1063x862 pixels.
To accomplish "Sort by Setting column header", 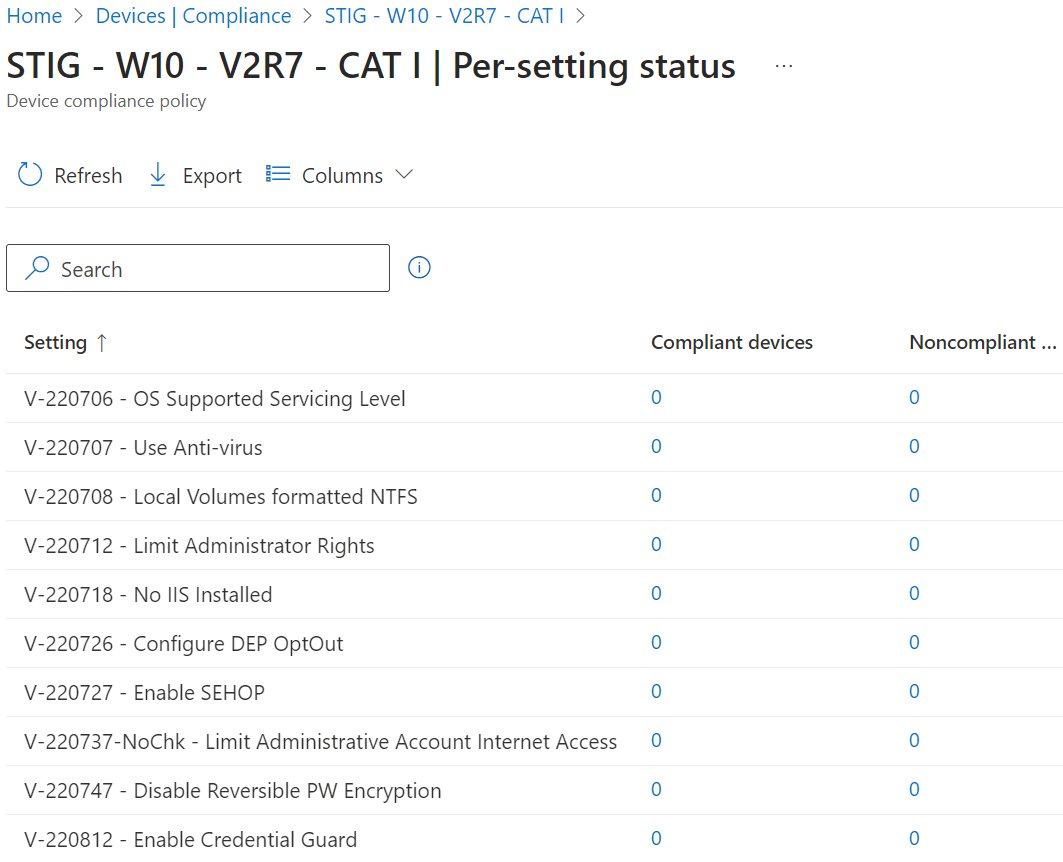I will [56, 343].
